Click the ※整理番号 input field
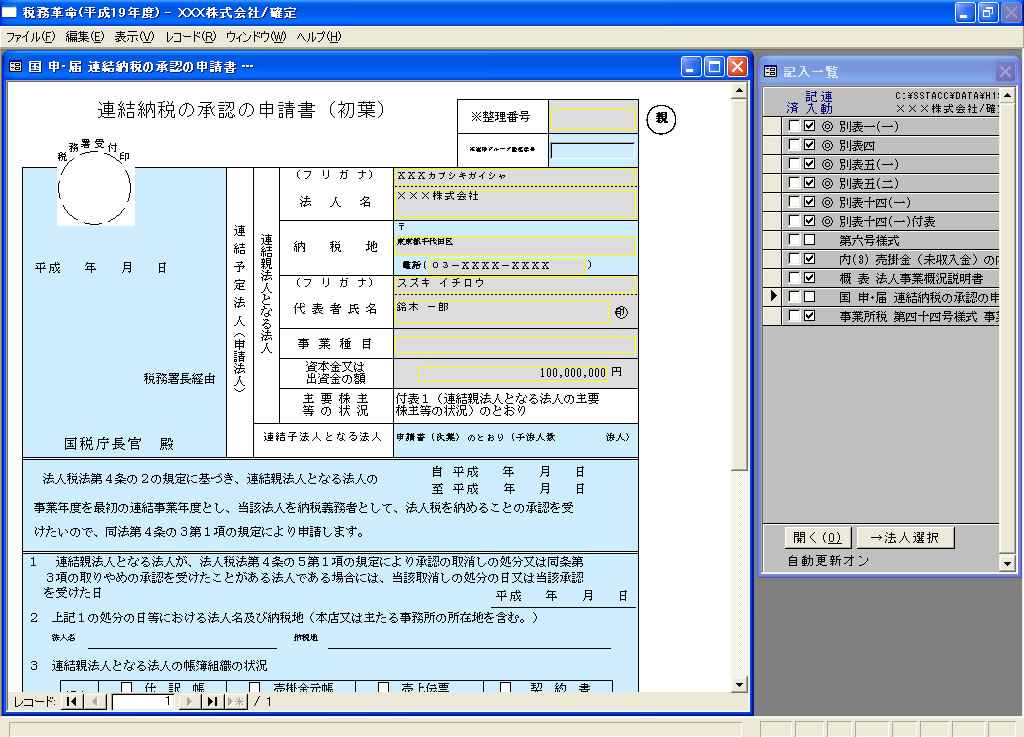 pos(592,118)
